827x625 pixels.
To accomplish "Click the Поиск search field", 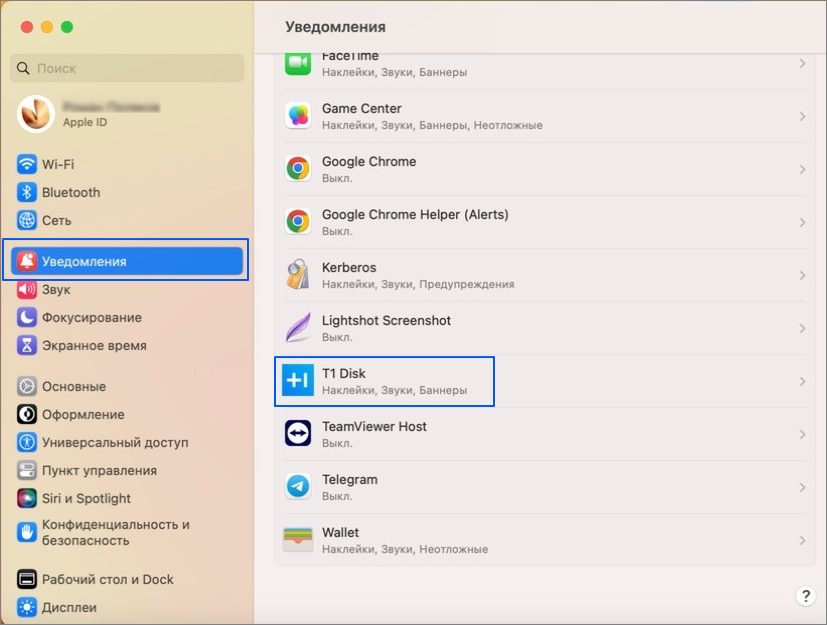I will pyautogui.click(x=127, y=68).
